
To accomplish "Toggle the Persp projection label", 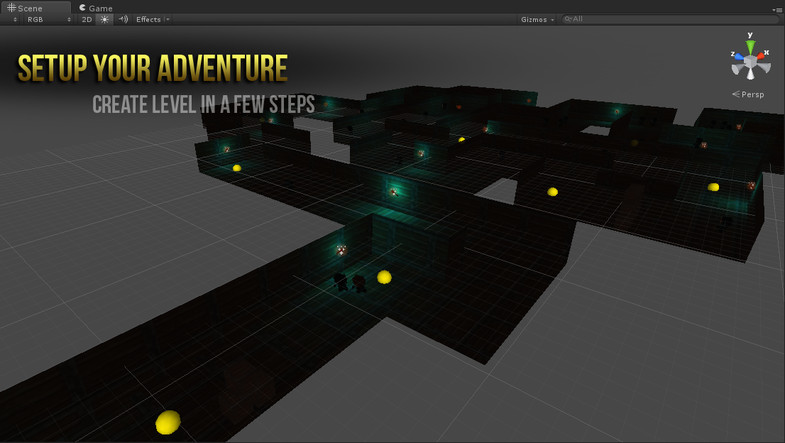I will tap(748, 94).
